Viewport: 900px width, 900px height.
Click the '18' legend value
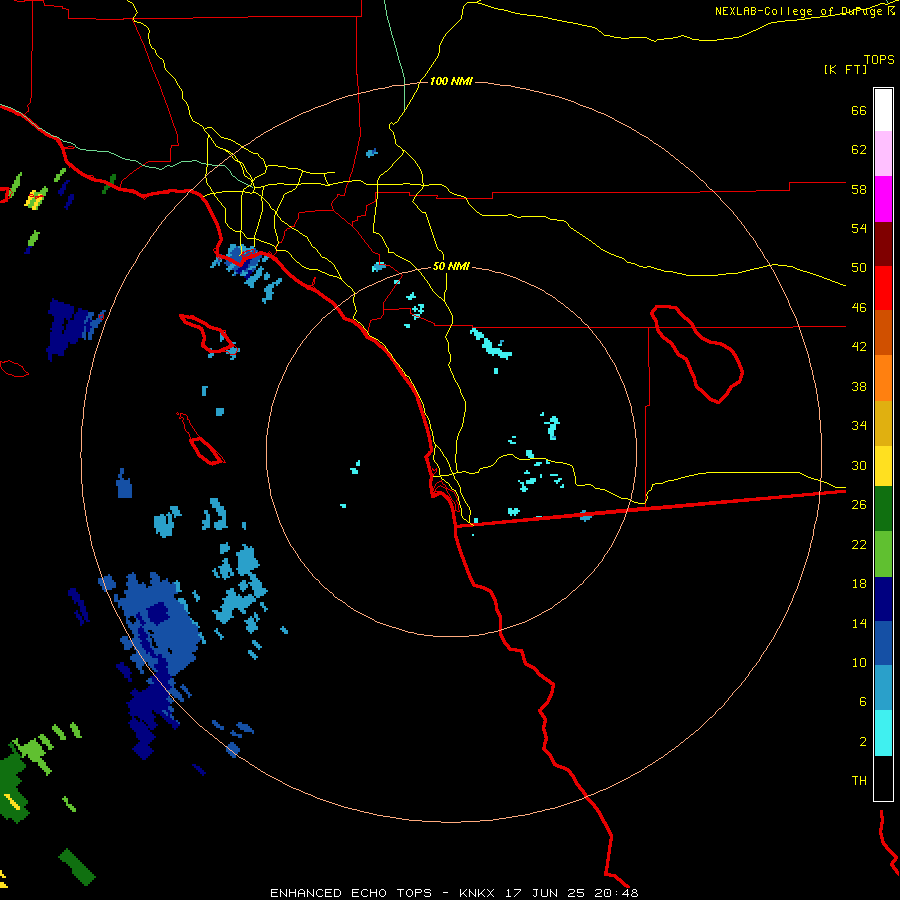pos(859,584)
